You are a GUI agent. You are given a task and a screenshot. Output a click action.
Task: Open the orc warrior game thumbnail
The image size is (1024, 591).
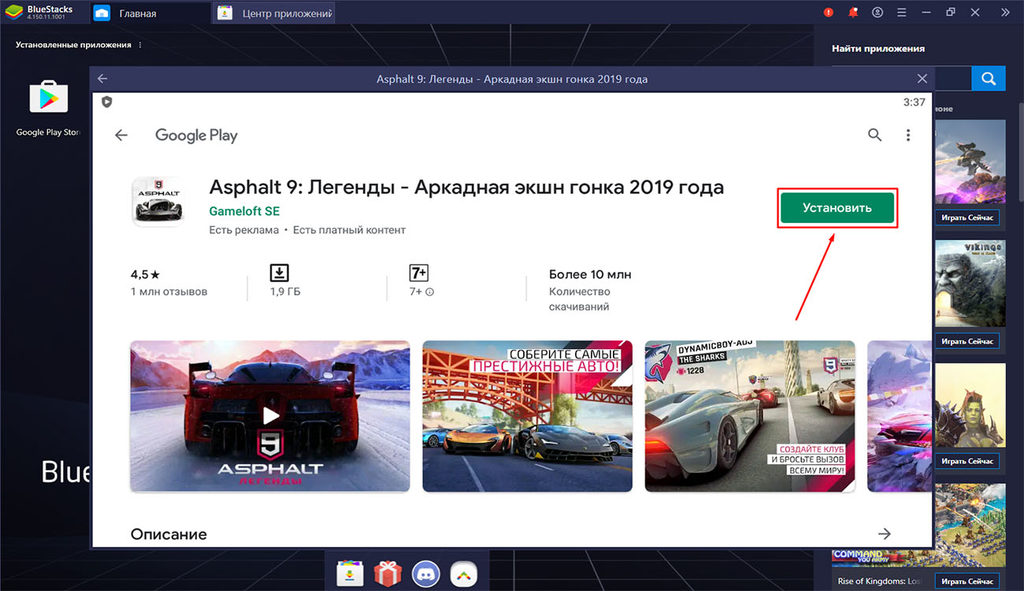click(970, 405)
